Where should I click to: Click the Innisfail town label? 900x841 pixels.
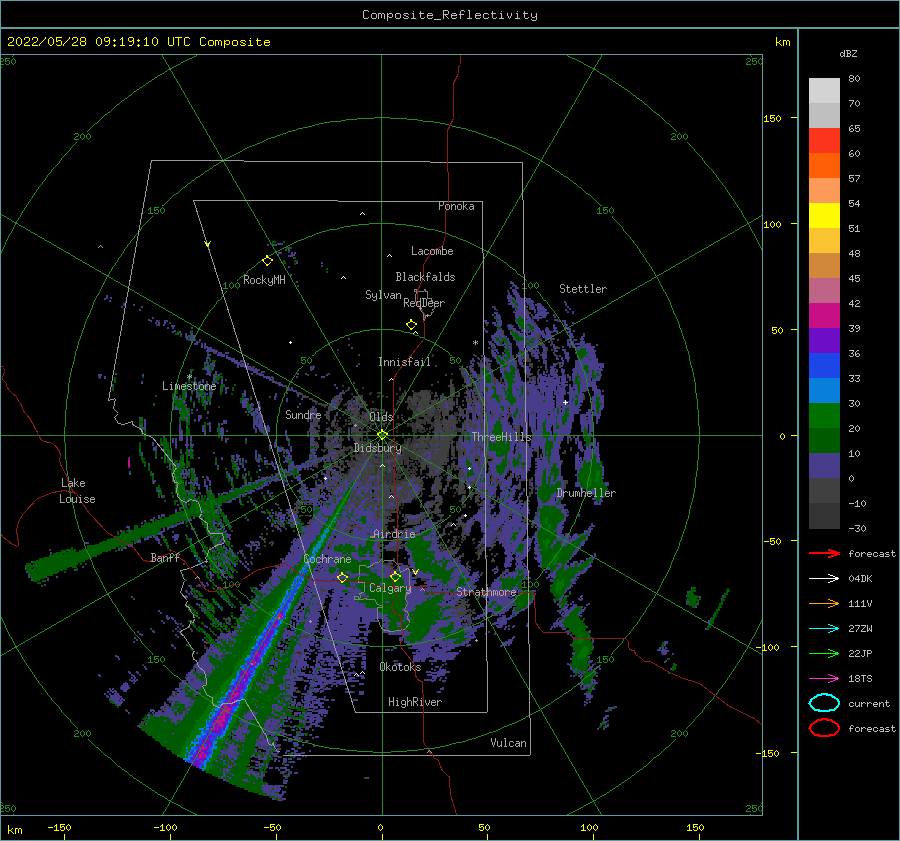coord(404,362)
